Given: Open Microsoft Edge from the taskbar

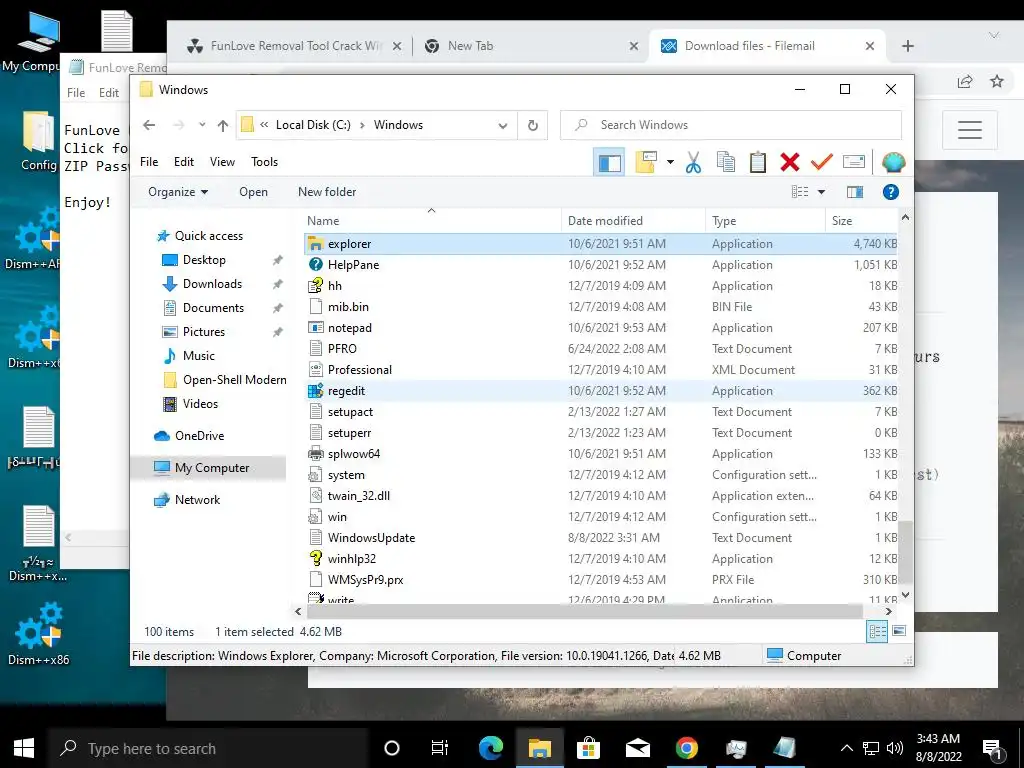Looking at the screenshot, I should click(490, 748).
